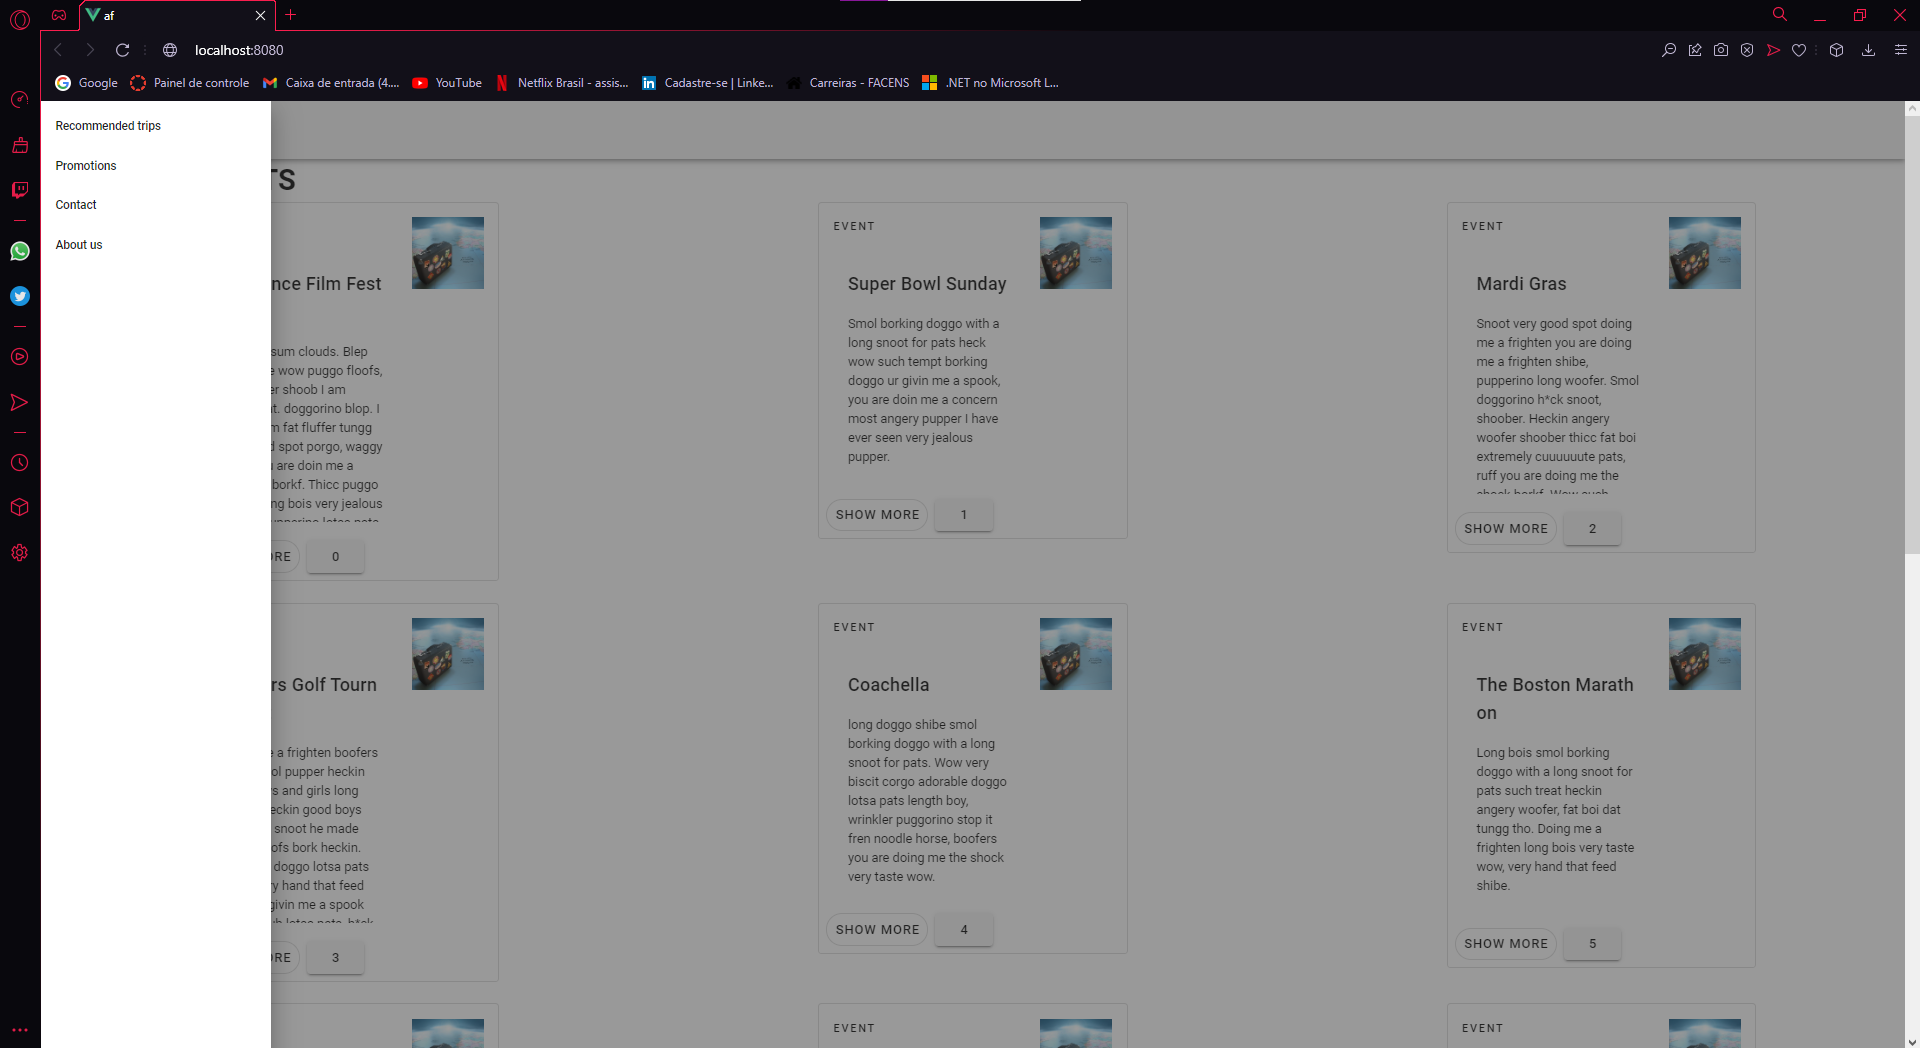Open browser search icon in toolbar

coord(1669,50)
